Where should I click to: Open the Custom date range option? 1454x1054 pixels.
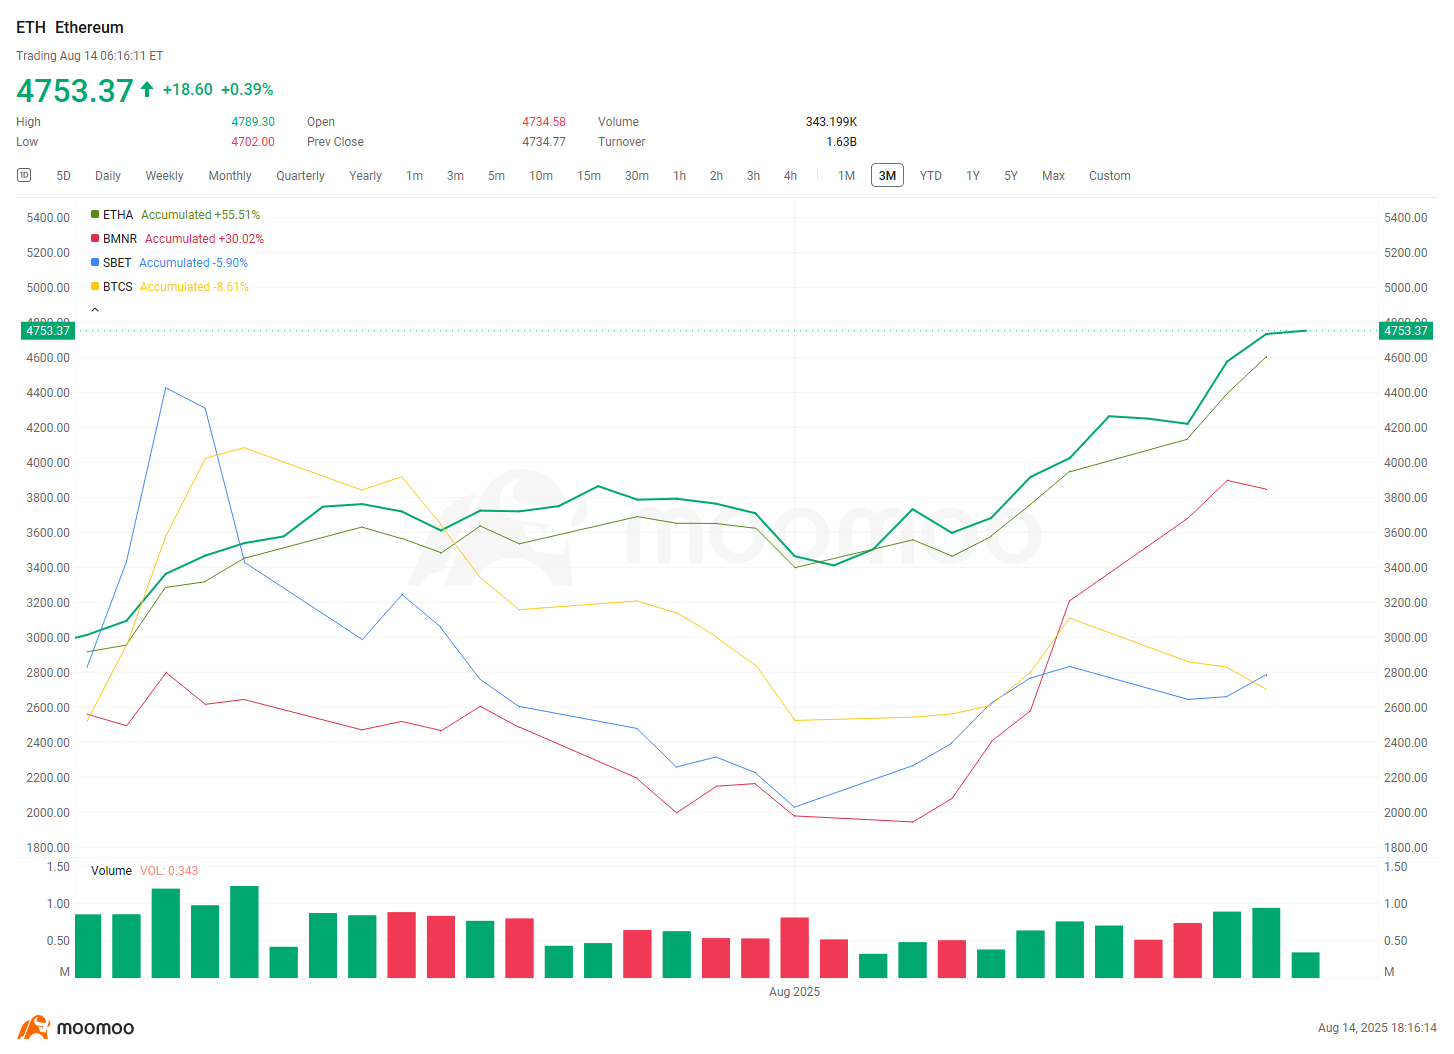pyautogui.click(x=1109, y=175)
